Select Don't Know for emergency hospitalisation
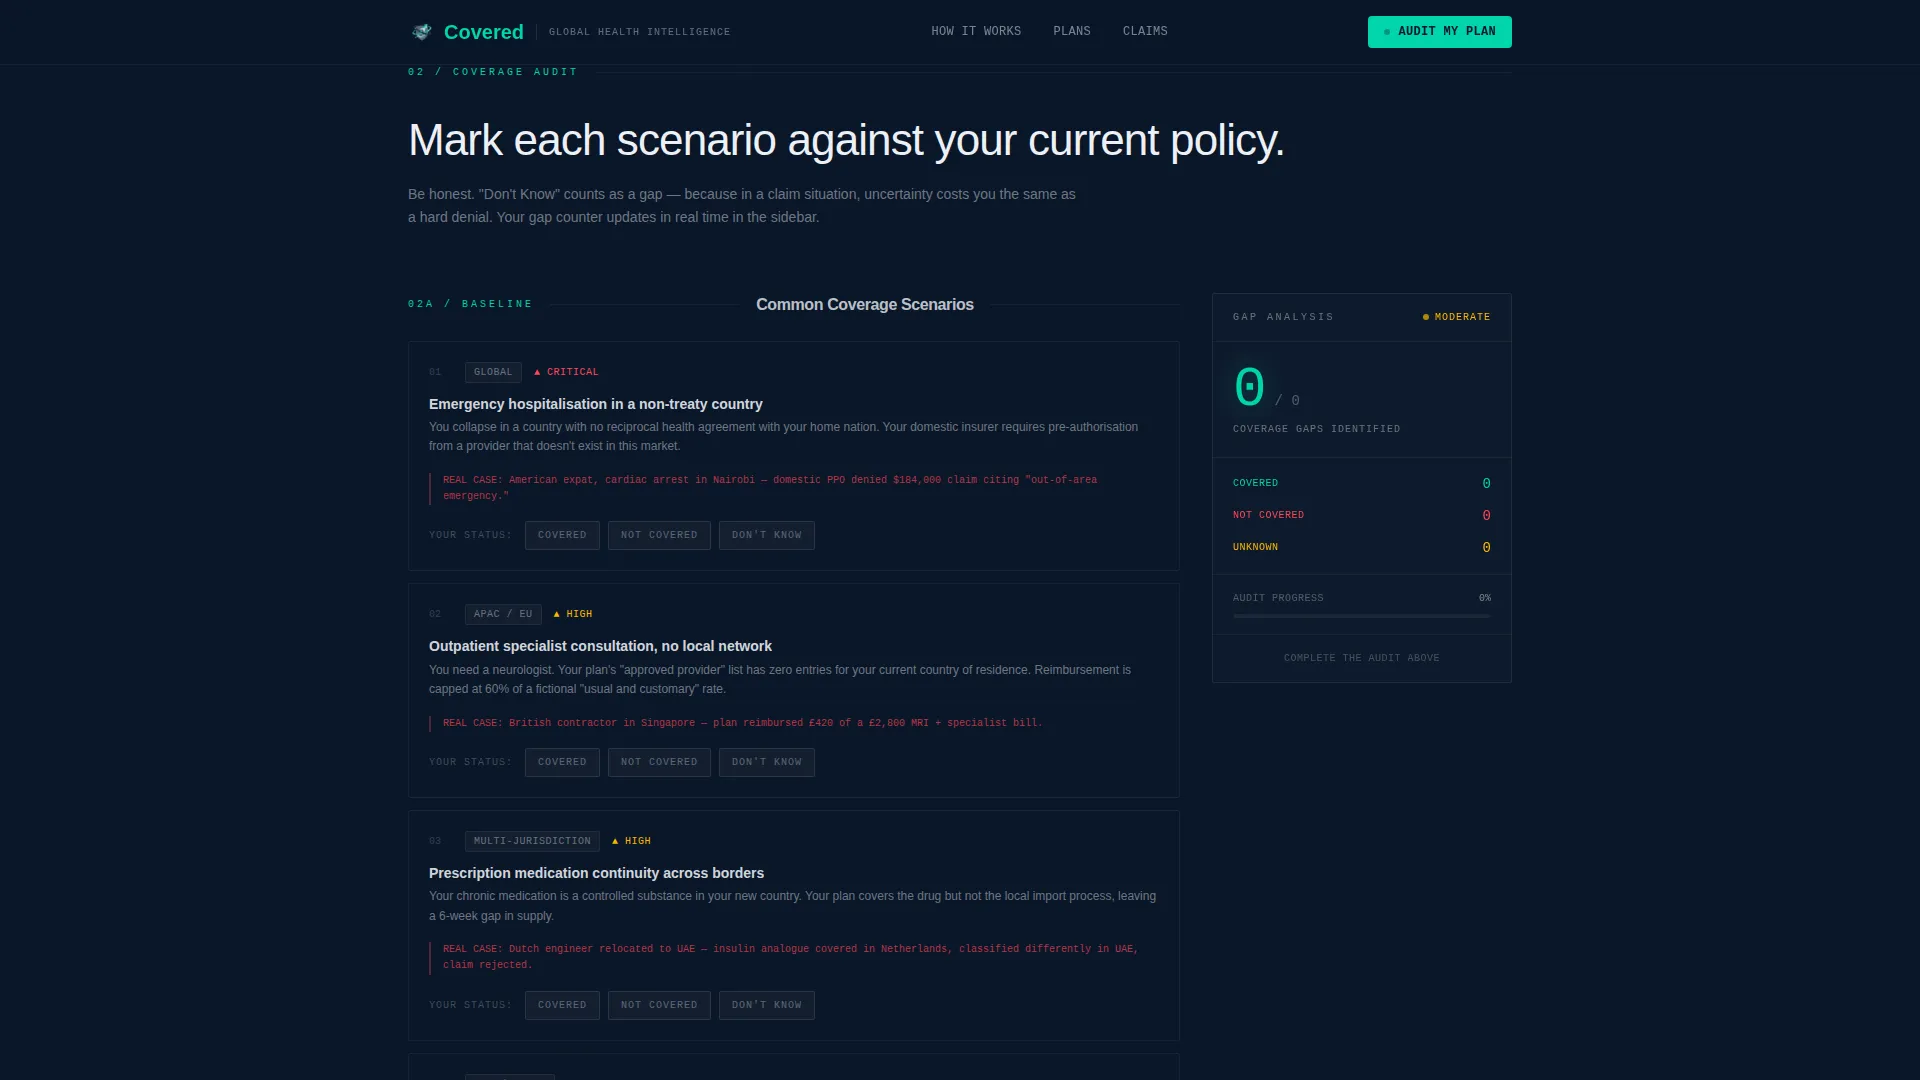 tap(767, 535)
